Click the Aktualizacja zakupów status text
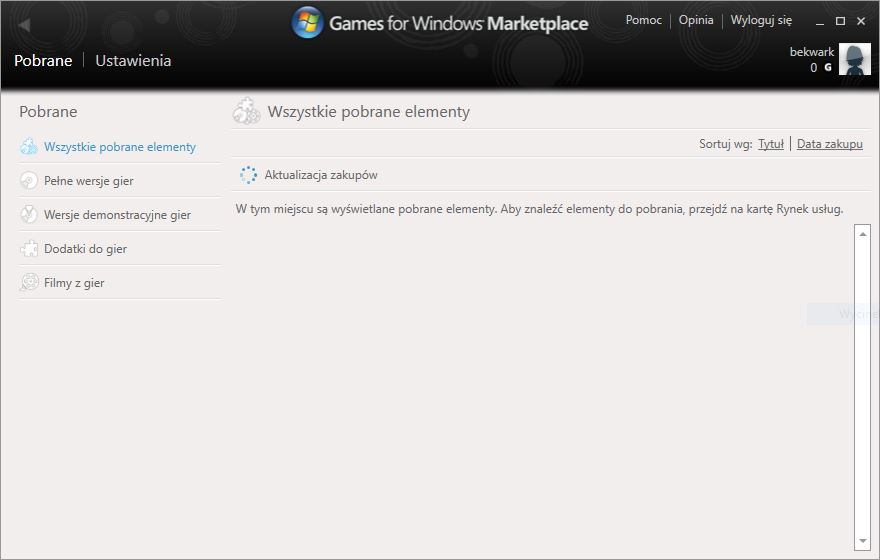The width and height of the screenshot is (880, 560). [321, 175]
